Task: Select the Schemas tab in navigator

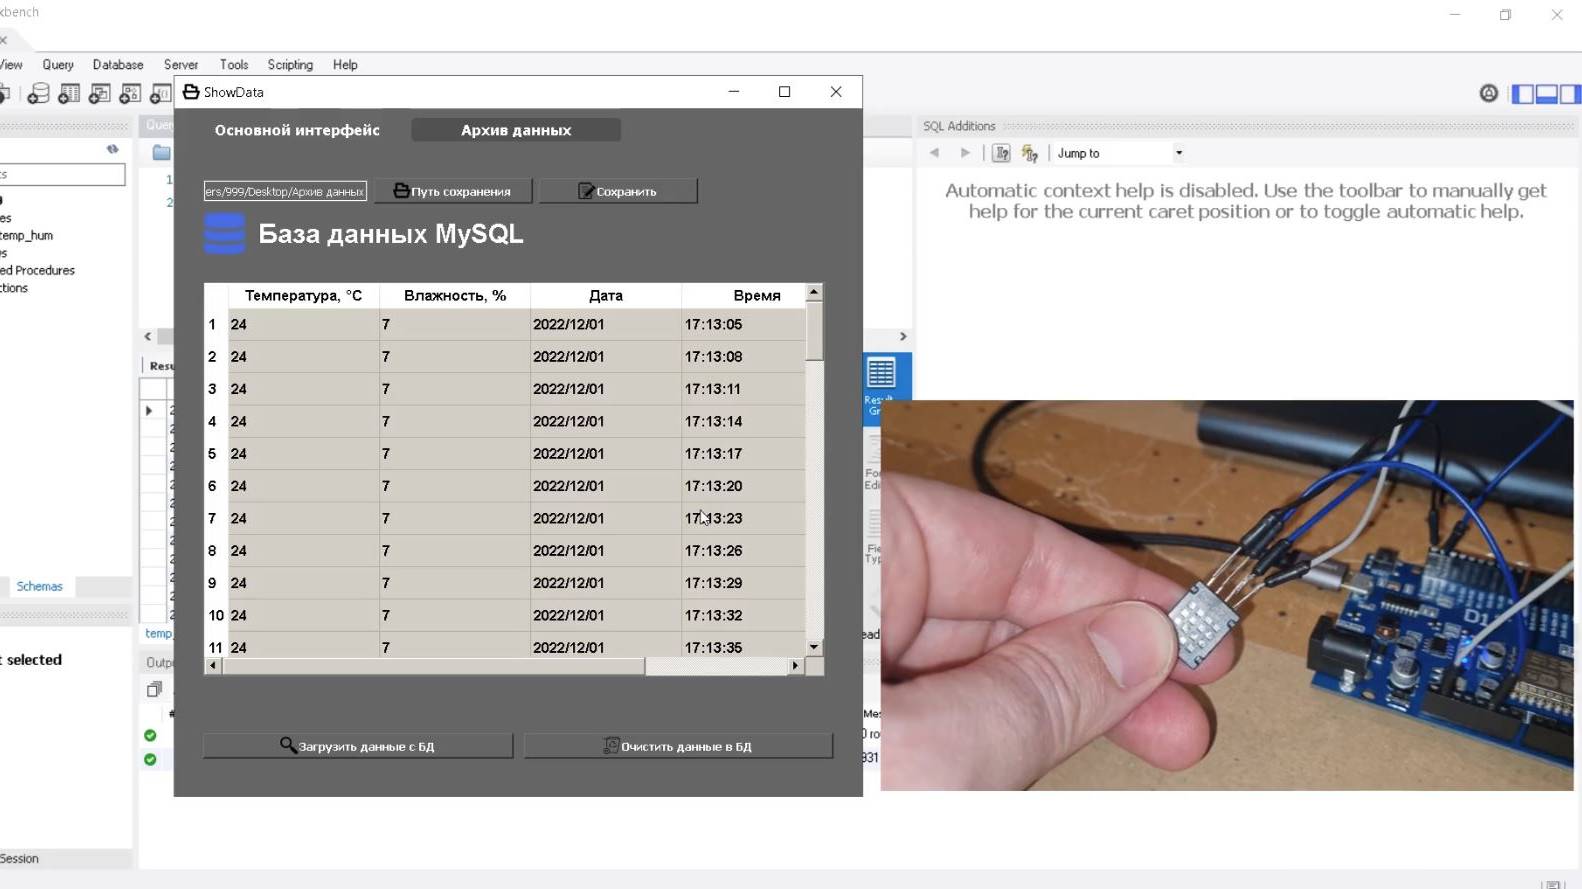Action: click(x=39, y=586)
